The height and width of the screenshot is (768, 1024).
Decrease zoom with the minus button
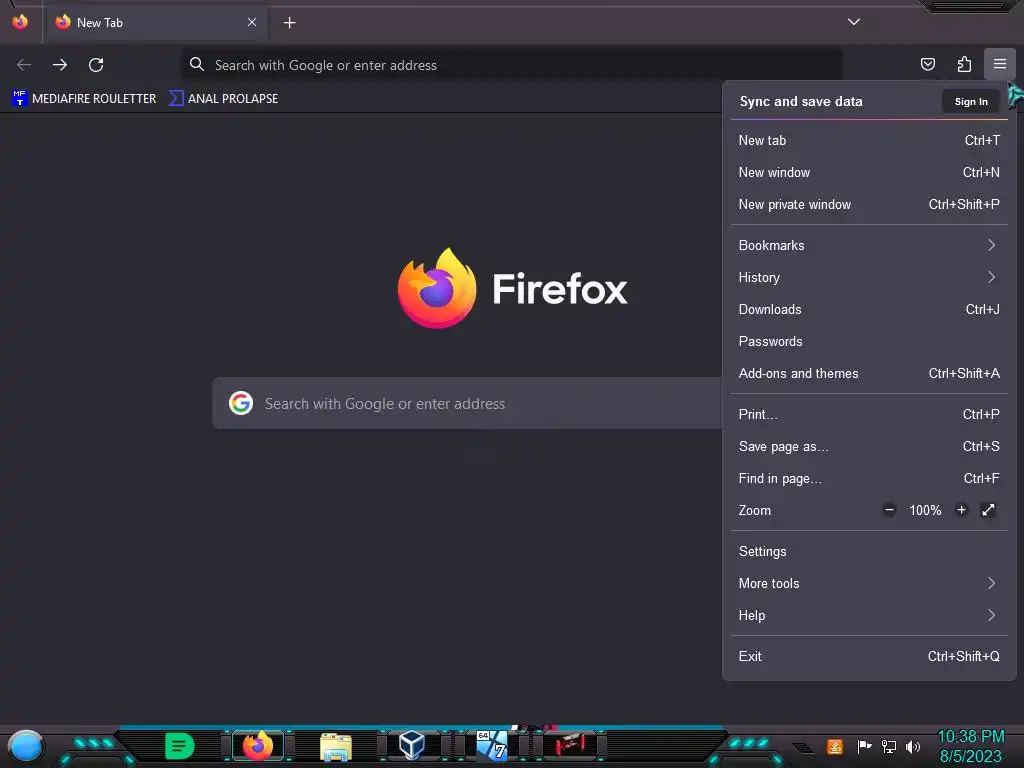click(x=889, y=510)
